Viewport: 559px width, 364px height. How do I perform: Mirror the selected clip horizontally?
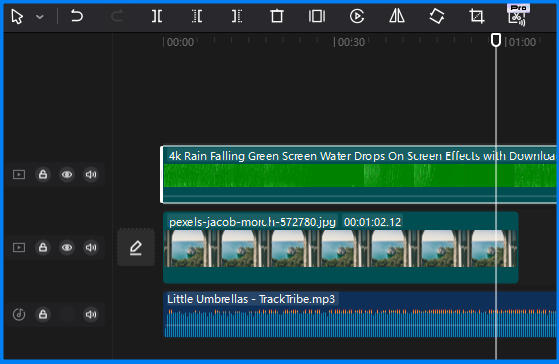pyautogui.click(x=397, y=16)
